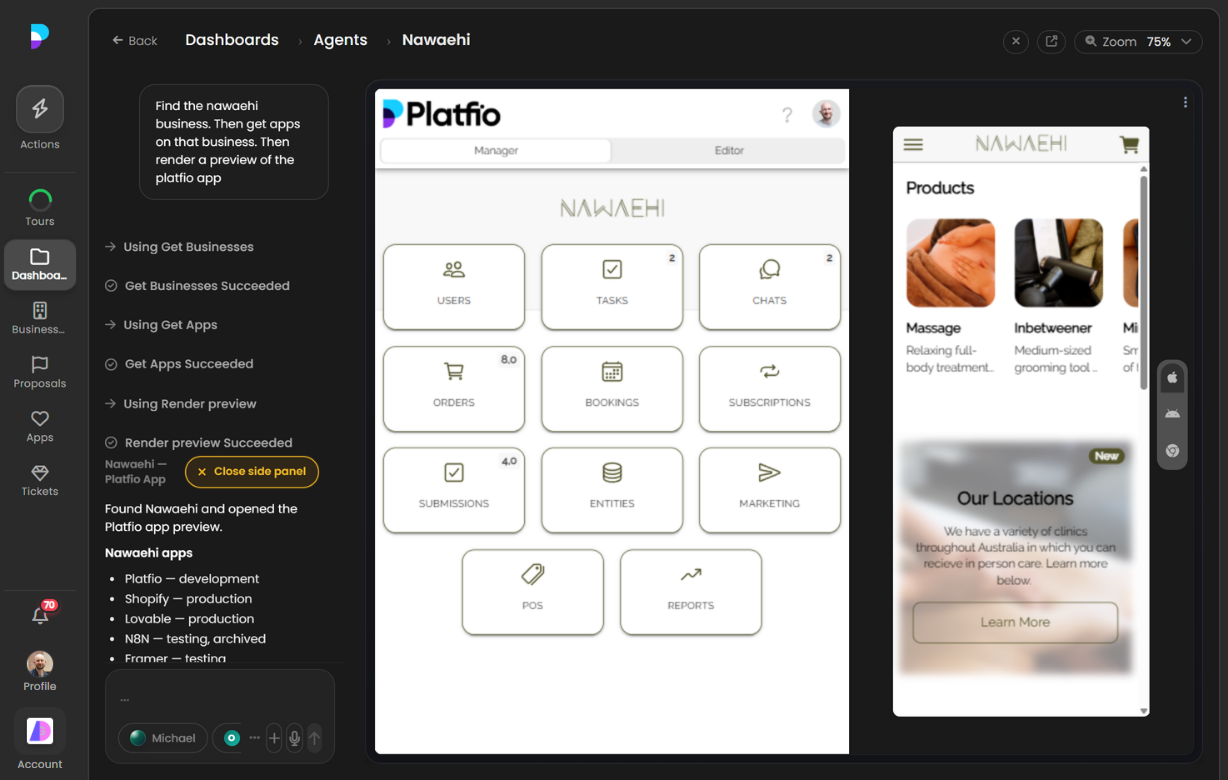Viewport: 1228px width, 780px height.
Task: Open the three-dot options menu of preview panel
Action: [1185, 102]
